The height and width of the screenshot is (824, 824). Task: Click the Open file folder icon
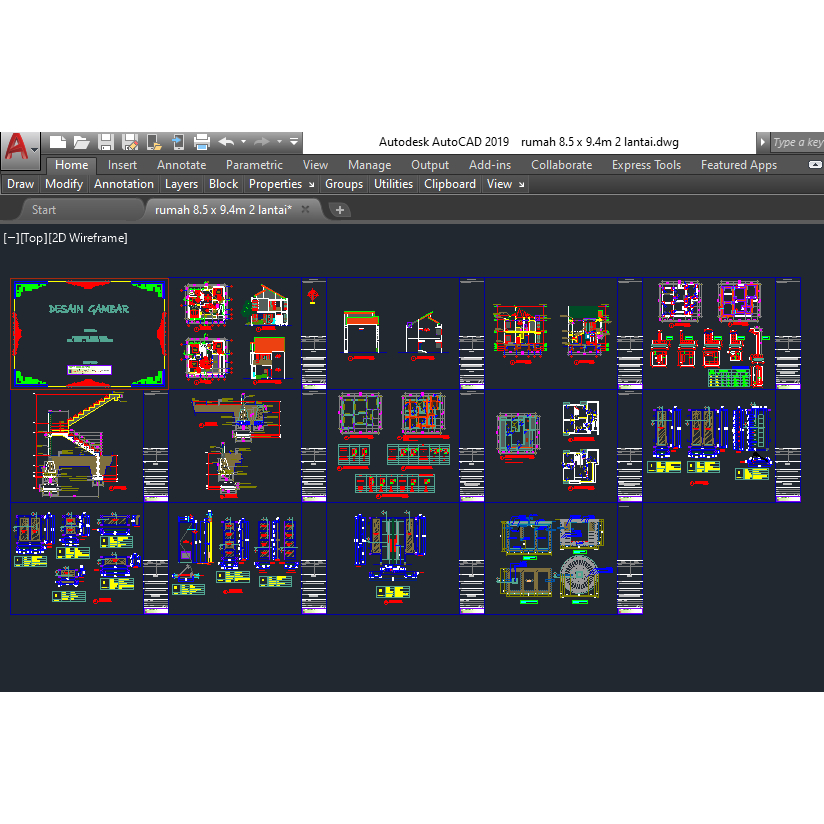tap(81, 142)
